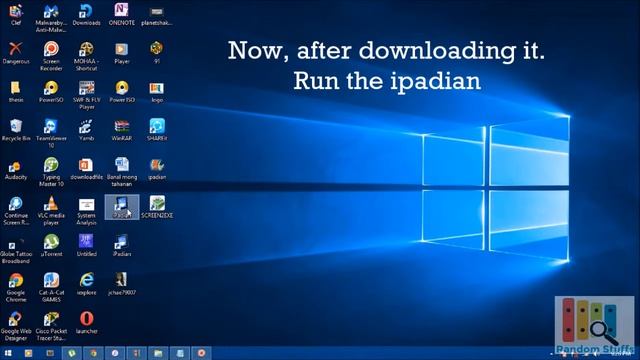Select the Cat-A-Cat GAMES shortcut

tap(51, 288)
